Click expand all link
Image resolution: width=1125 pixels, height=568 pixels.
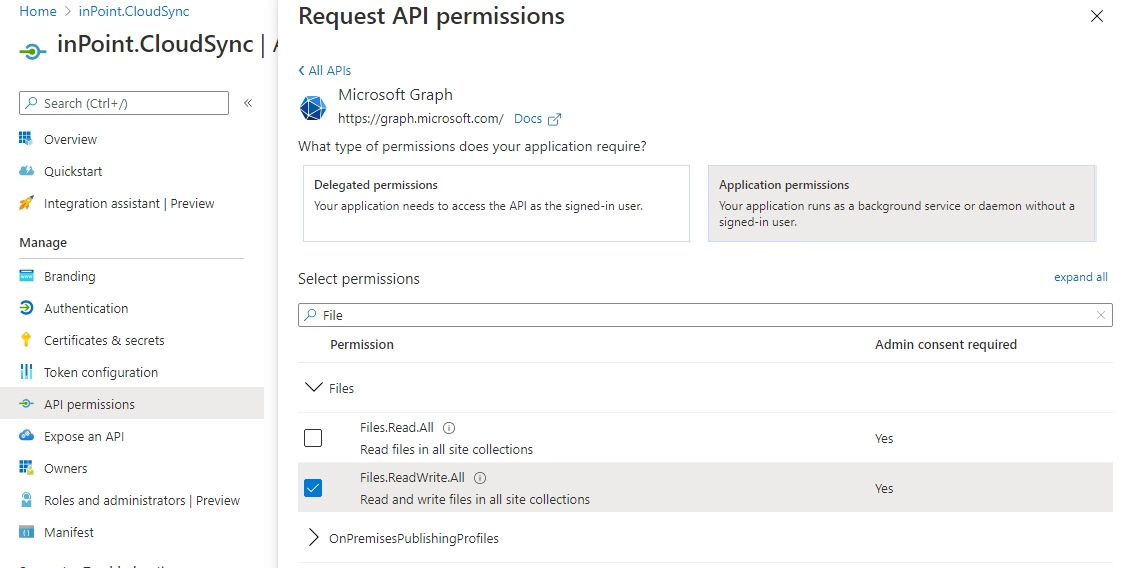click(1081, 277)
